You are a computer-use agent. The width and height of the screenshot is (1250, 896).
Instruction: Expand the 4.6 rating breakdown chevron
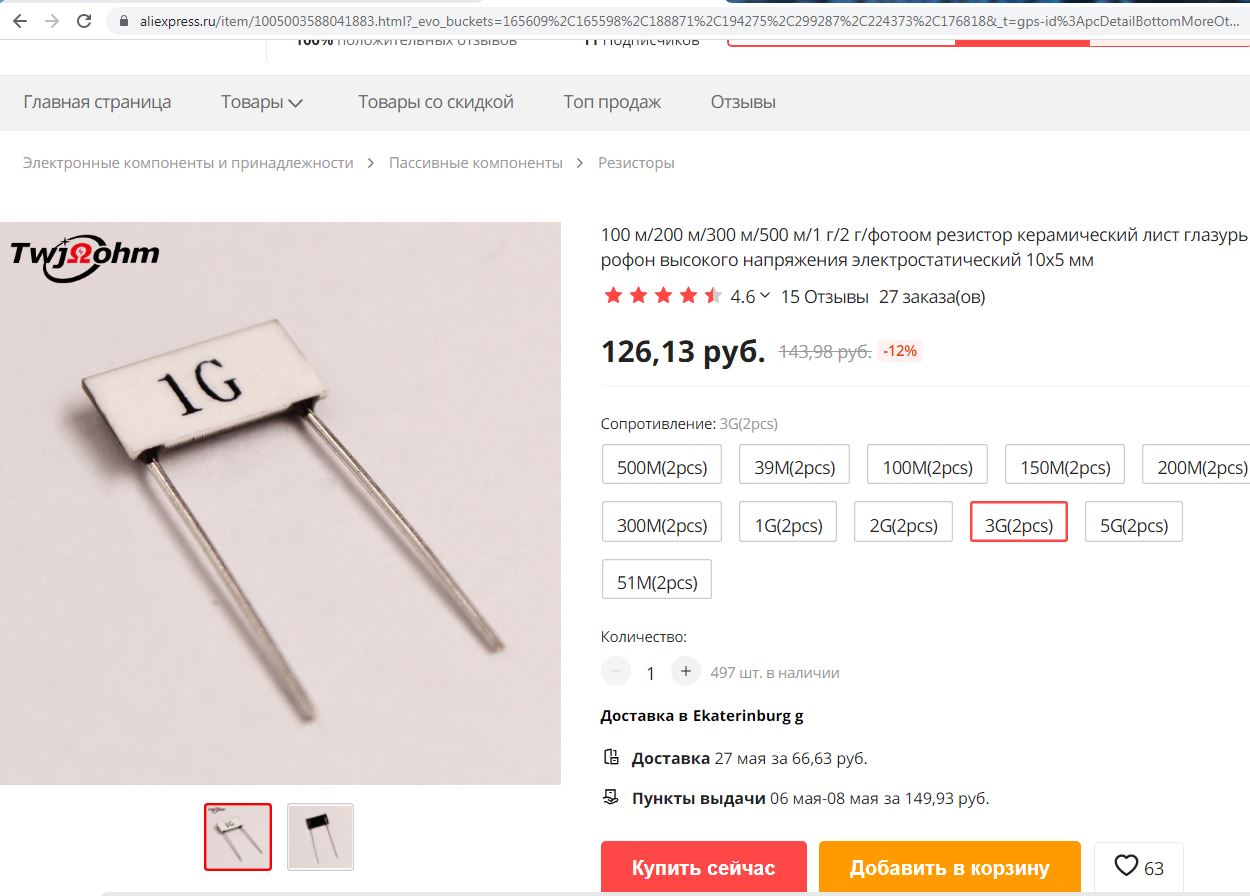pos(765,295)
